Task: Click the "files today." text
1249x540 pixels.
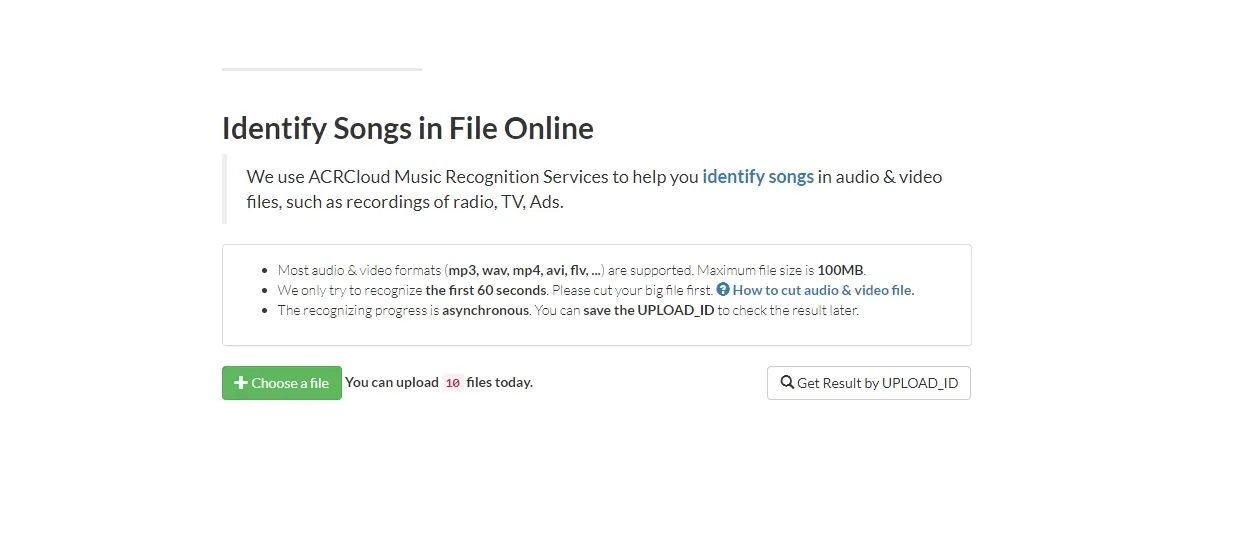Action: click(500, 382)
